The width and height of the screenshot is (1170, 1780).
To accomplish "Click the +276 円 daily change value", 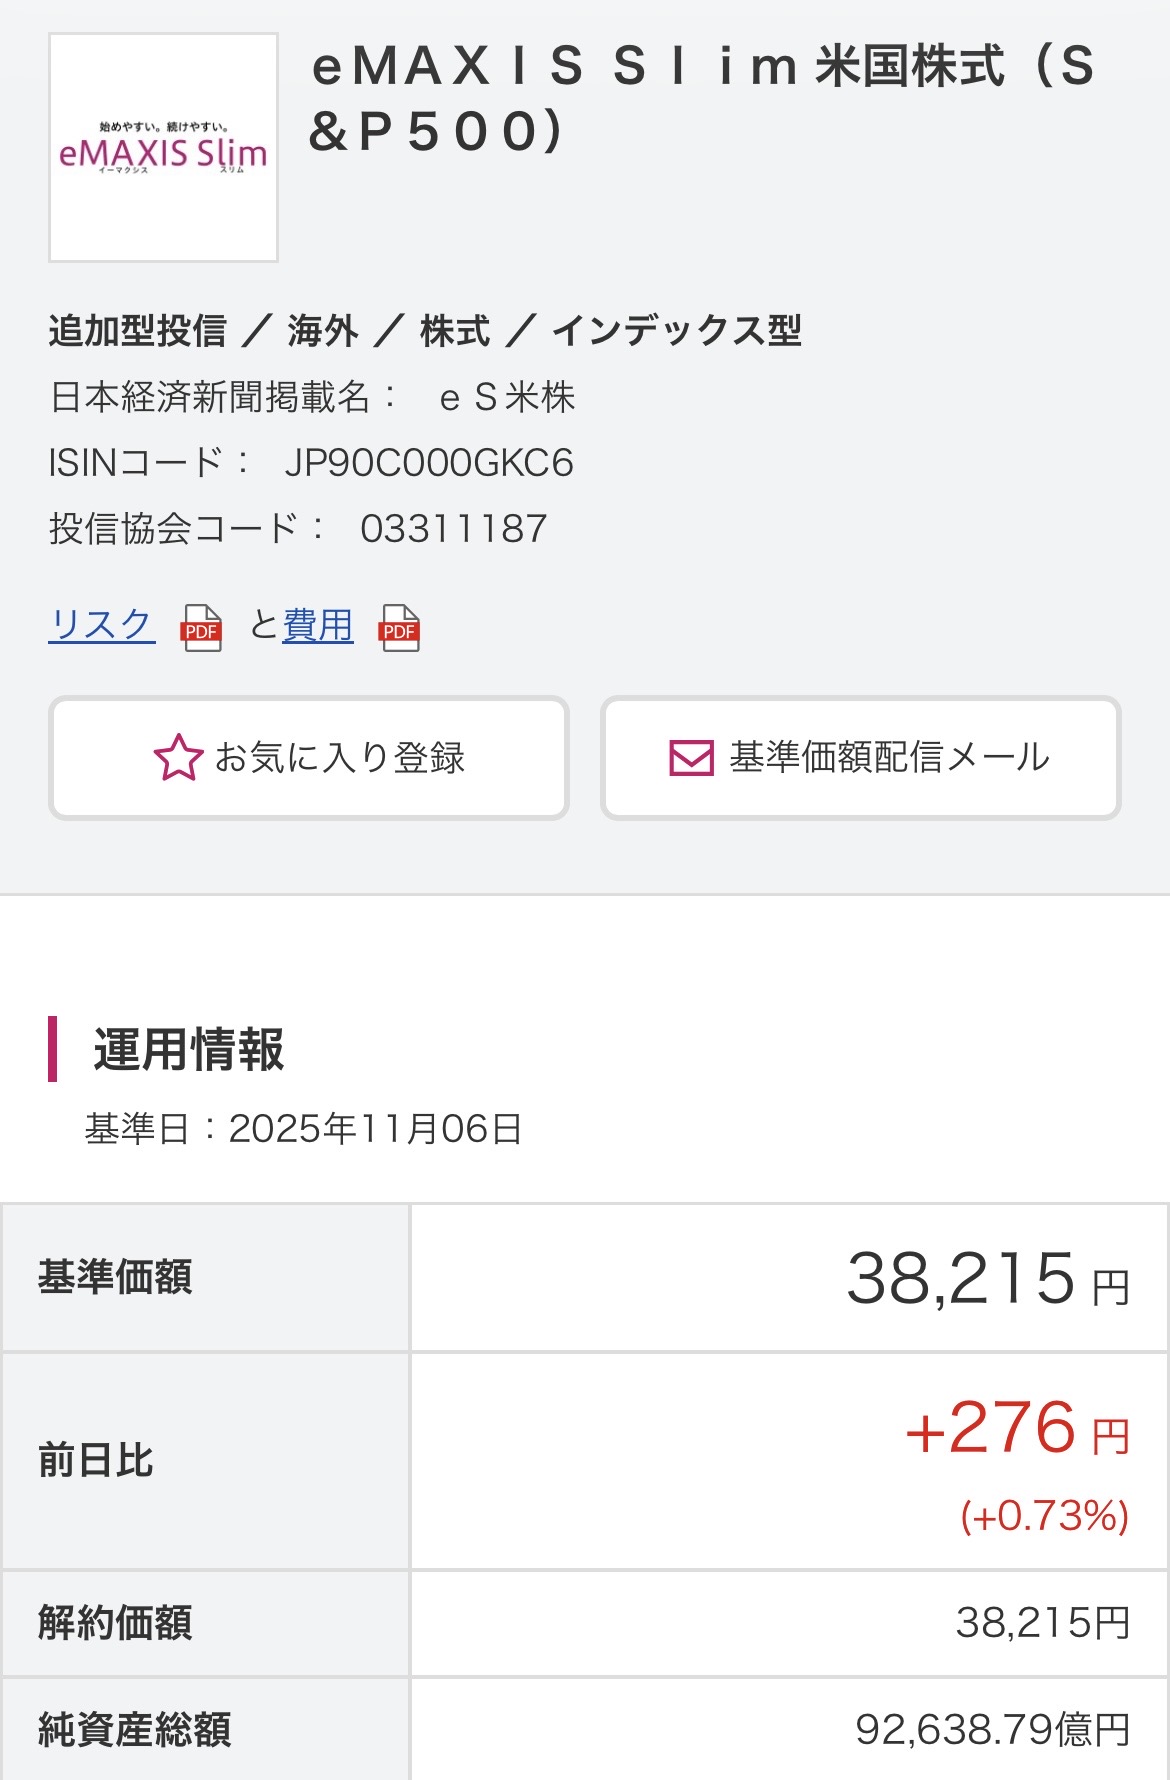I will tap(1016, 1428).
